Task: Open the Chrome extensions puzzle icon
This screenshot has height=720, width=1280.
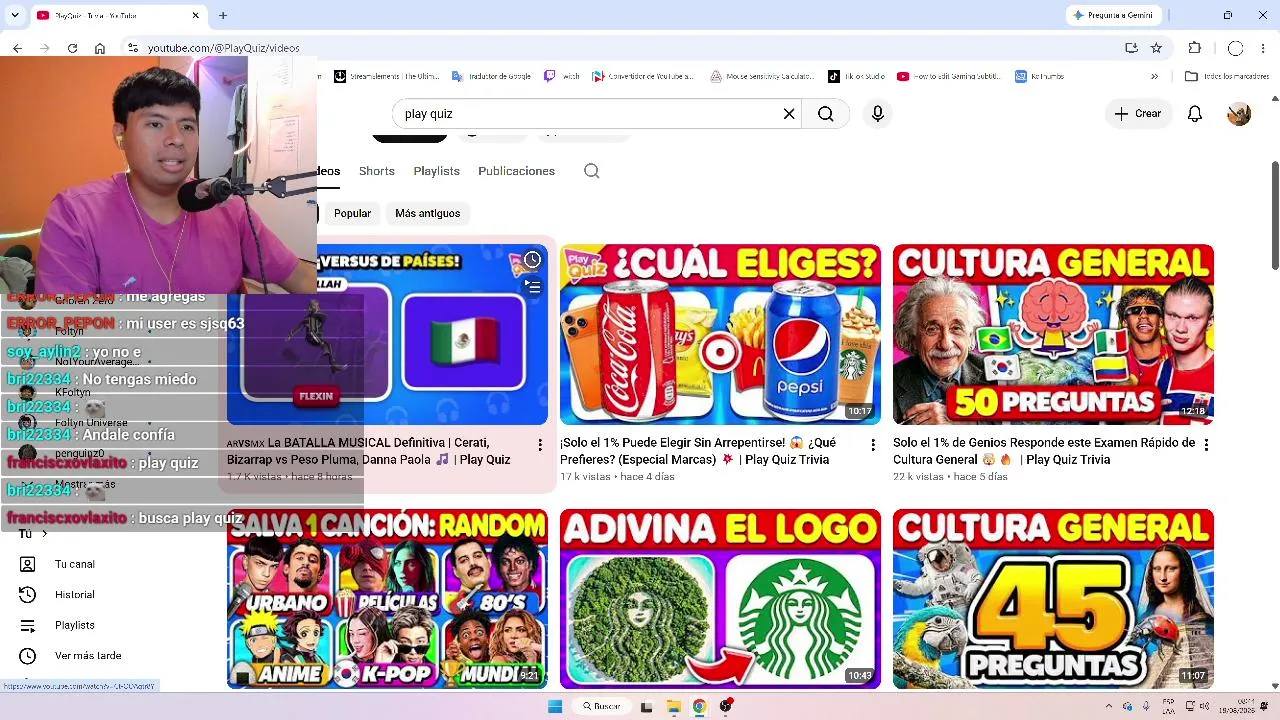Action: pyautogui.click(x=1195, y=48)
